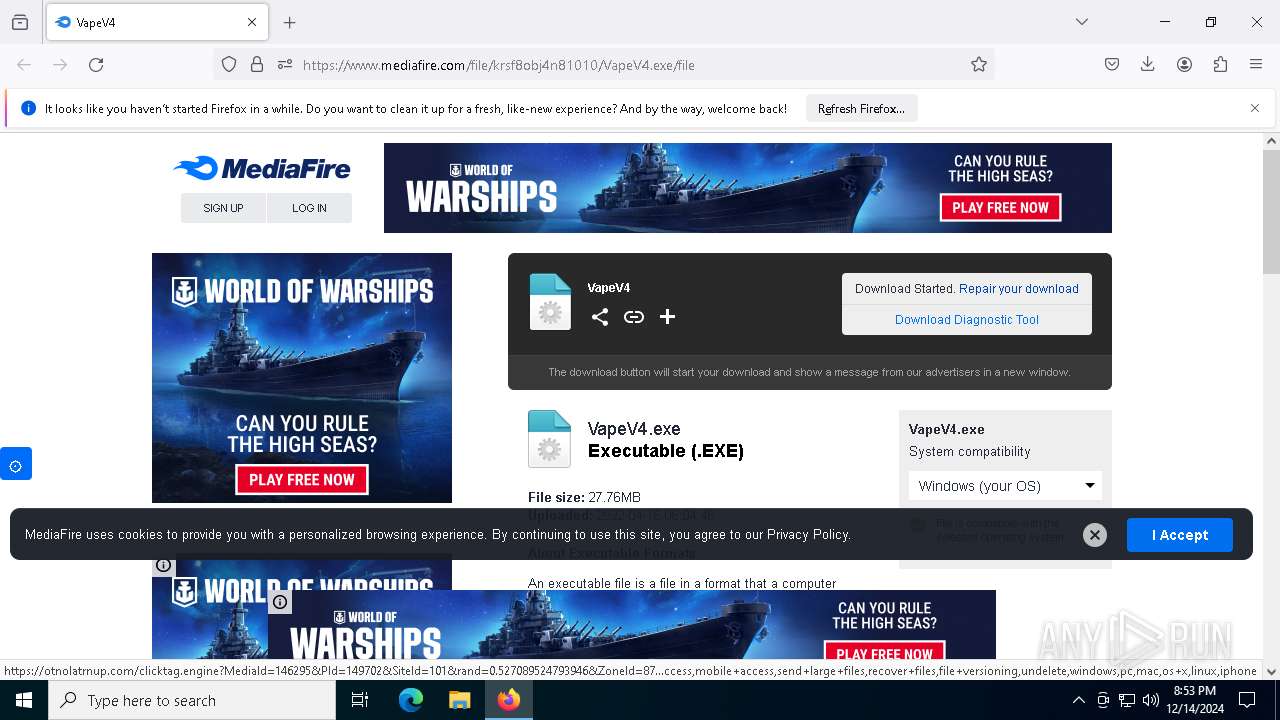The width and height of the screenshot is (1280, 720).
Task: Click PLAY FREE NOW in left sidebar ad
Action: 302,480
